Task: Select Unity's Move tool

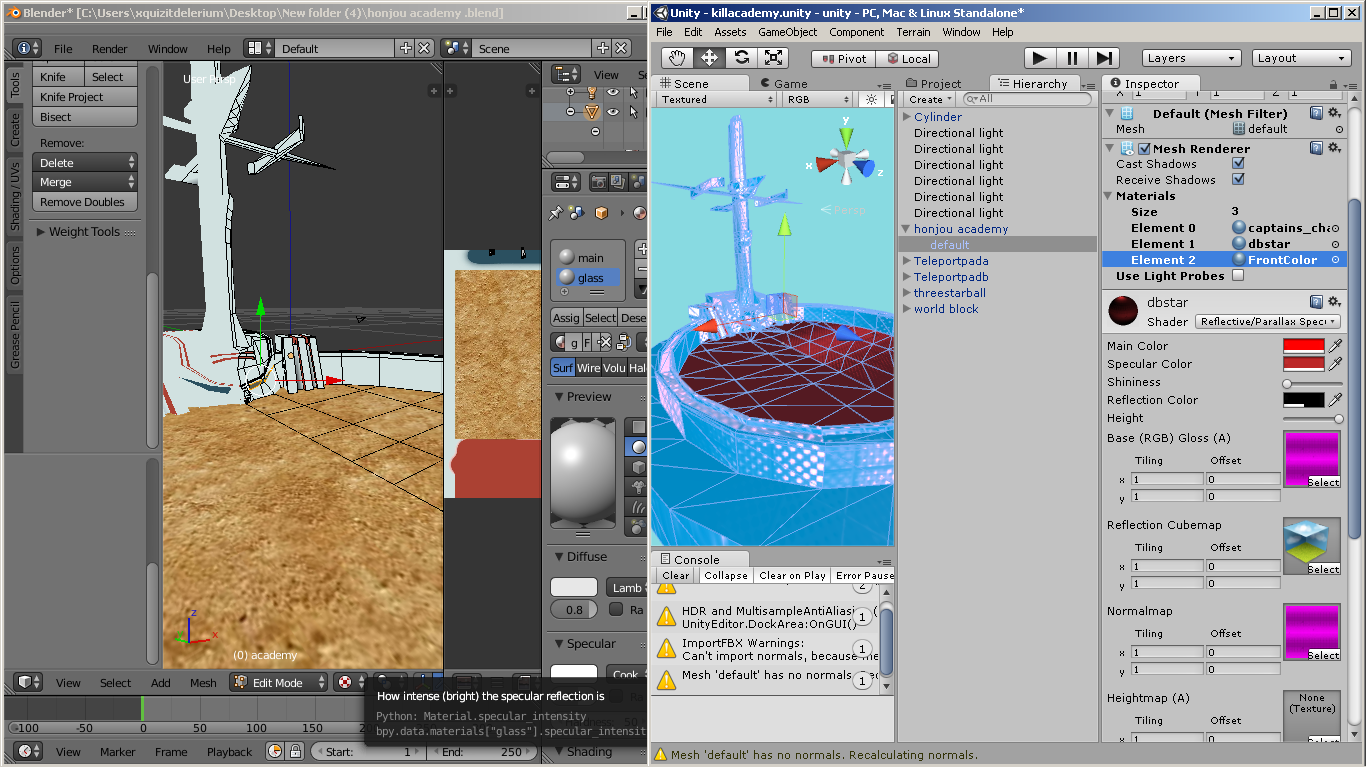Action: [x=709, y=58]
